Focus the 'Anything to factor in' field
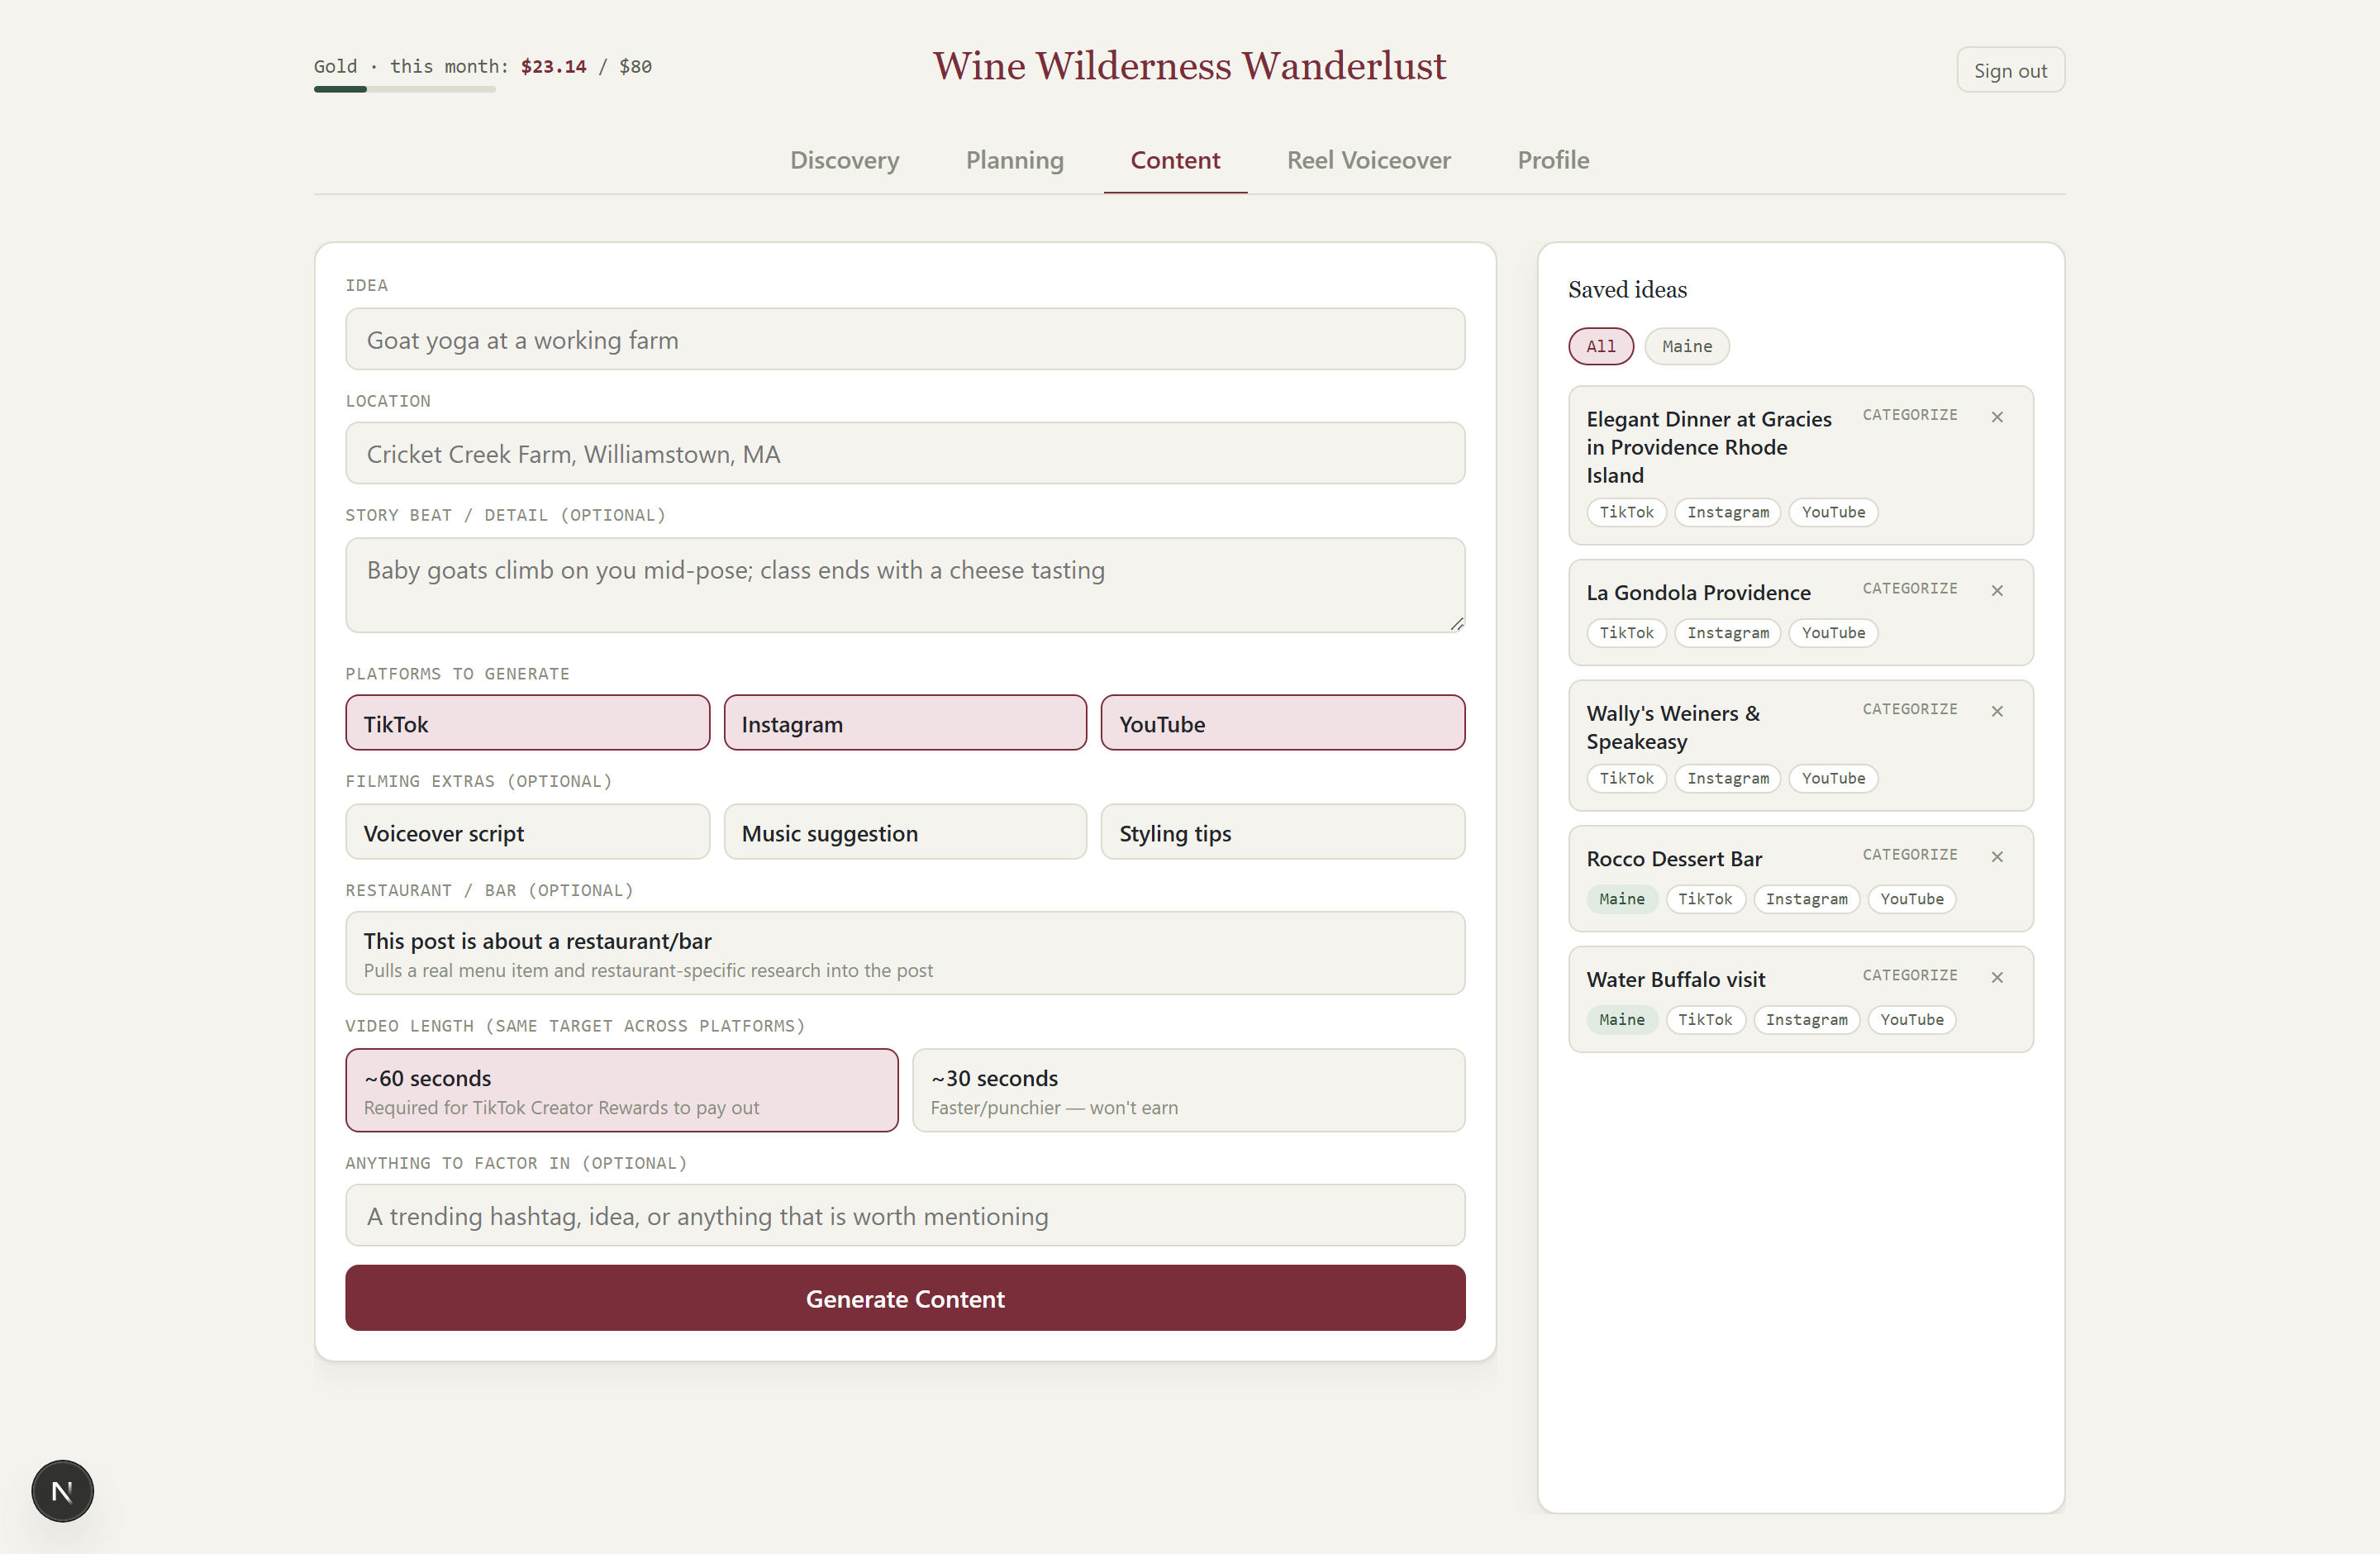Viewport: 2380px width, 1554px height. click(x=905, y=1216)
